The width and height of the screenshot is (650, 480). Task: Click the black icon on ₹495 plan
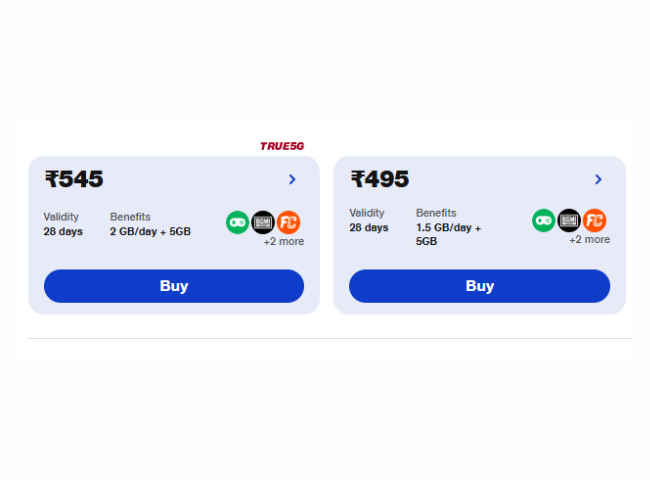click(x=569, y=221)
